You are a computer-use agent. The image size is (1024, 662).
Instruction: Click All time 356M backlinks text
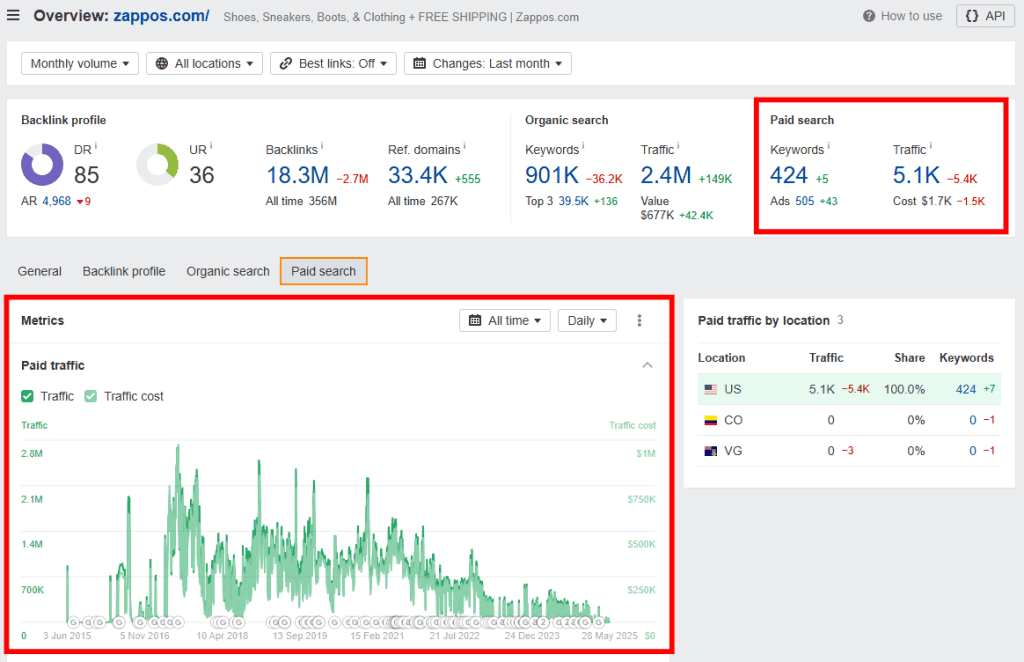(301, 201)
